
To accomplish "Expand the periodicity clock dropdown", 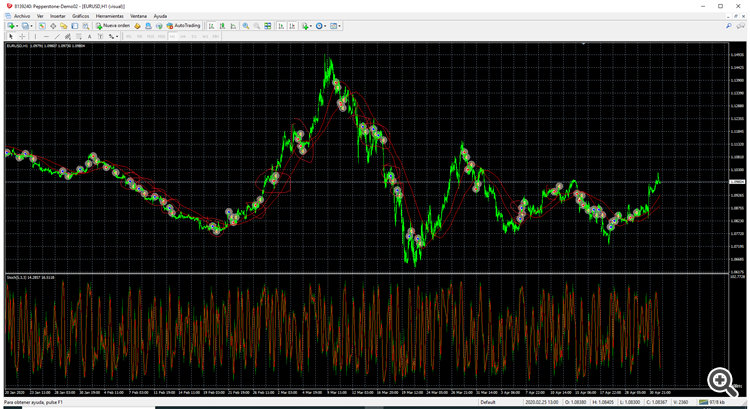I will [326, 26].
